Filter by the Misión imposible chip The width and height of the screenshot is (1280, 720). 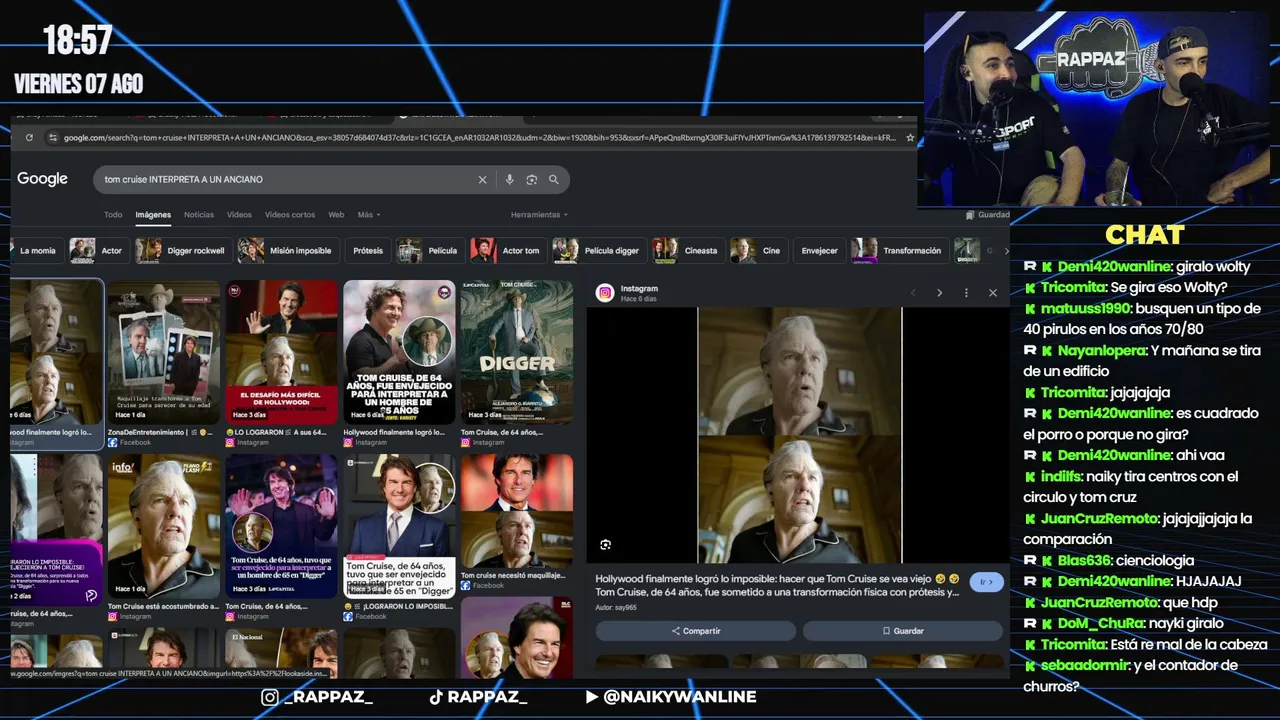[x=286, y=251]
